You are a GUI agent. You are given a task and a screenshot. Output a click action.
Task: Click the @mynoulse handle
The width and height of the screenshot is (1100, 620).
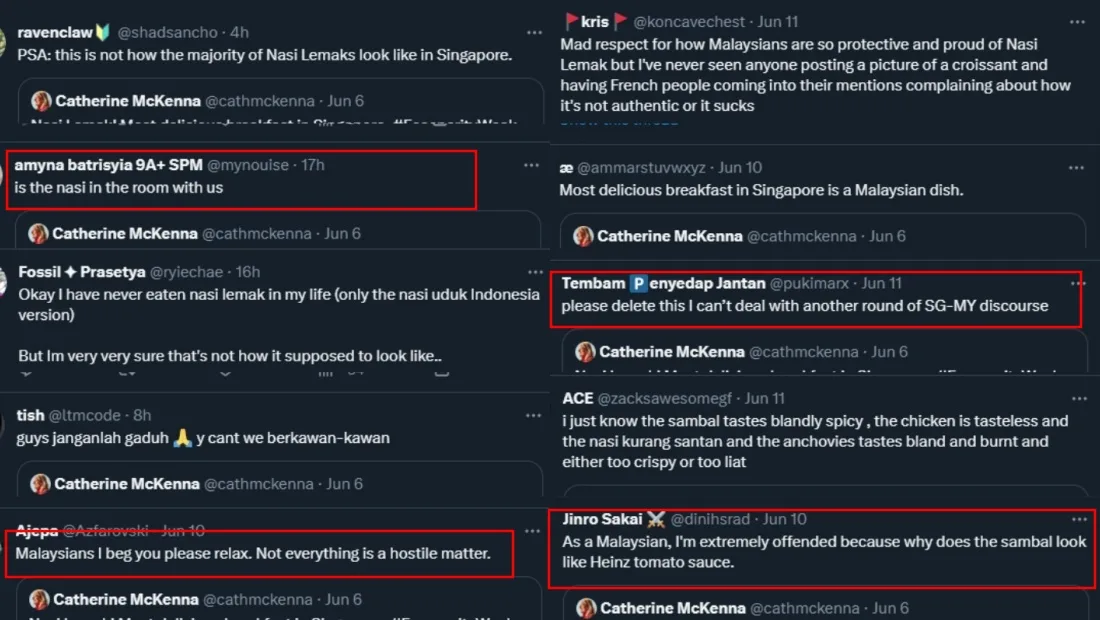point(246,165)
